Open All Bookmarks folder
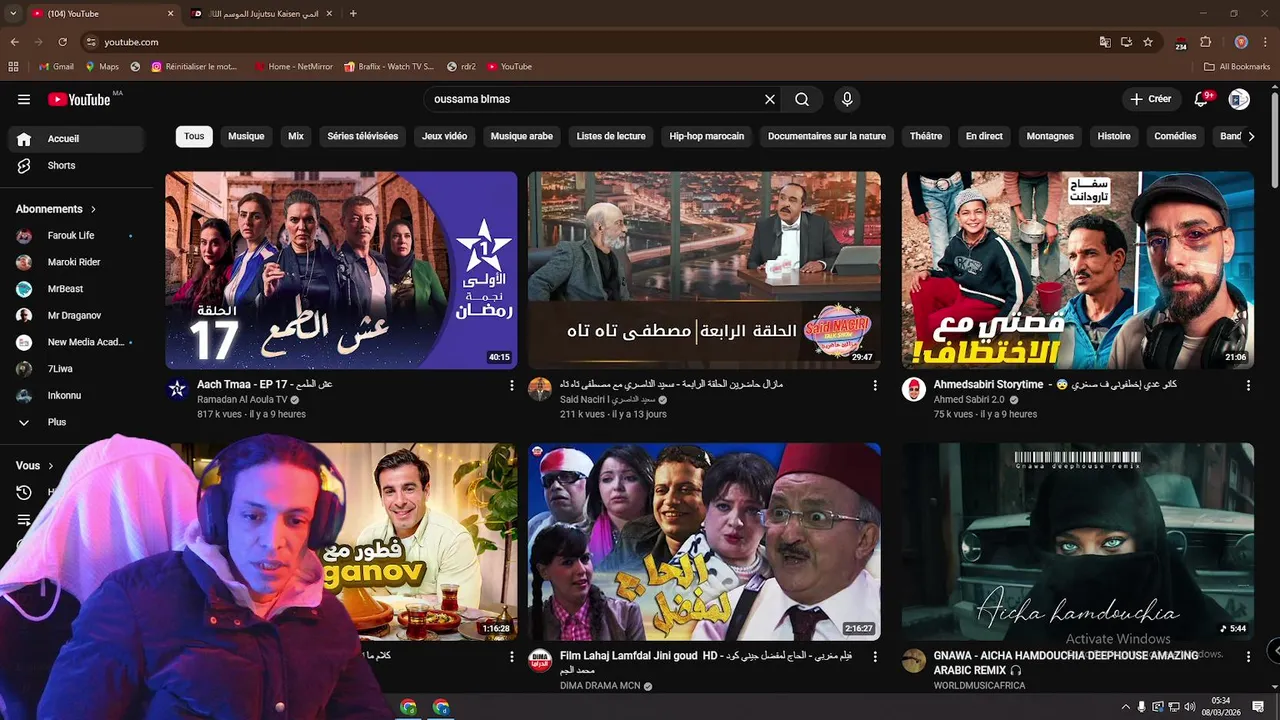The height and width of the screenshot is (720, 1280). 1237,67
